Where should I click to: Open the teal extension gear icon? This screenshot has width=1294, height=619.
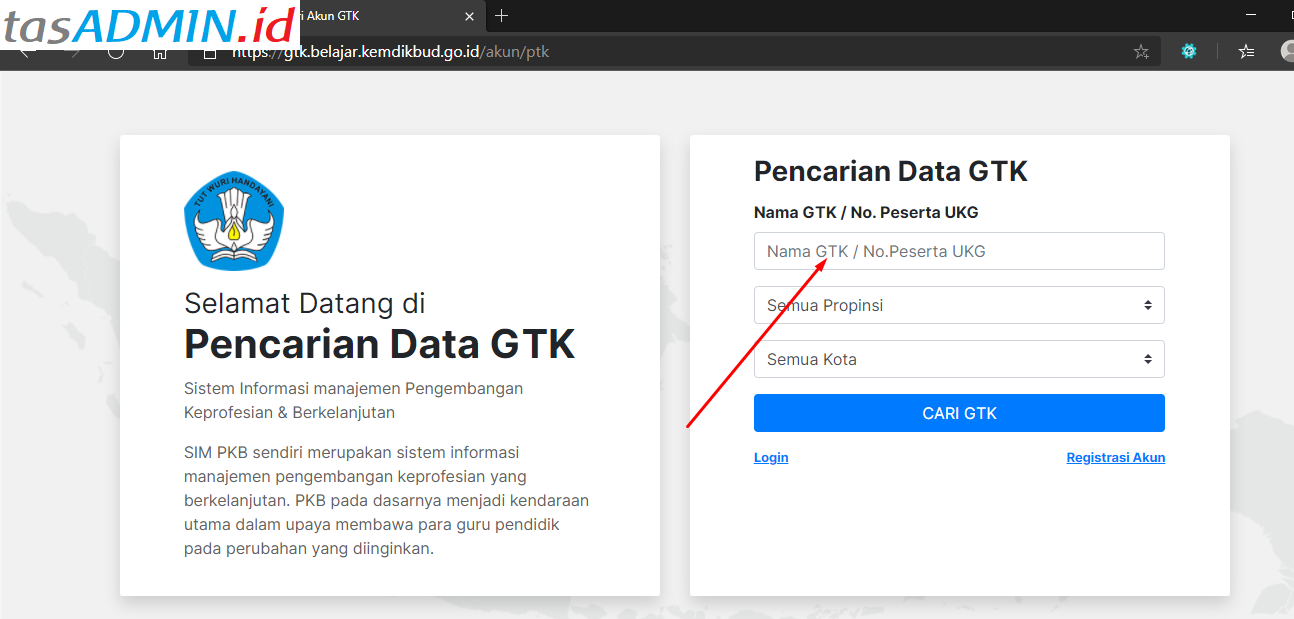click(1189, 51)
